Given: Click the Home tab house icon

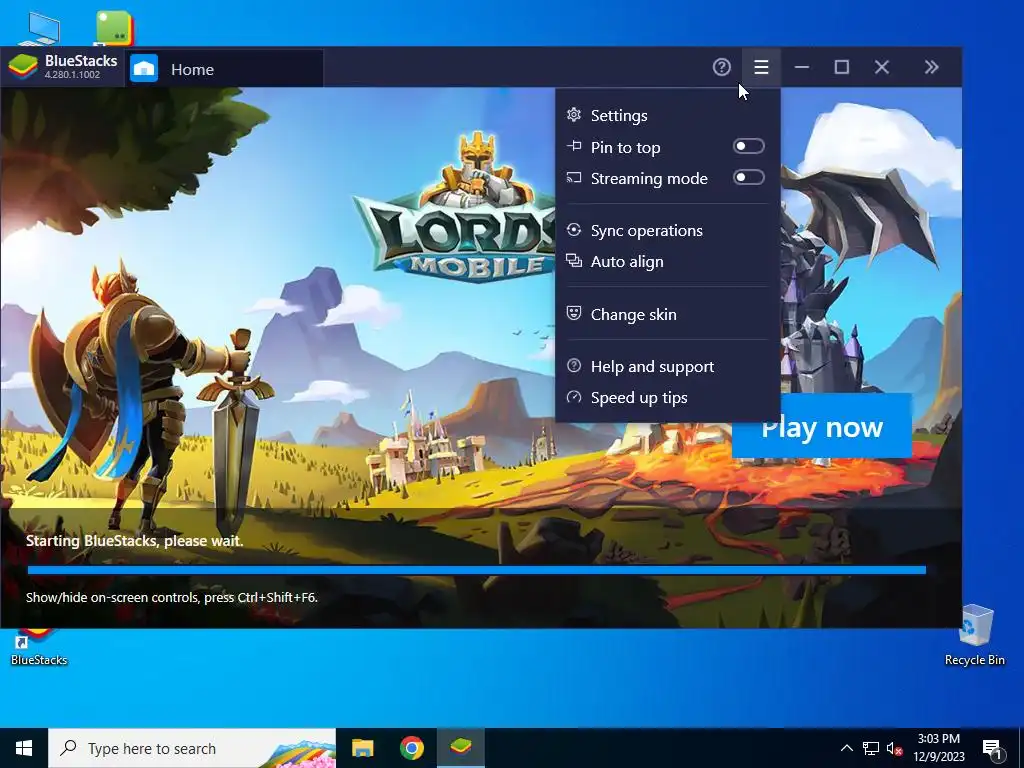Looking at the screenshot, I should point(144,69).
